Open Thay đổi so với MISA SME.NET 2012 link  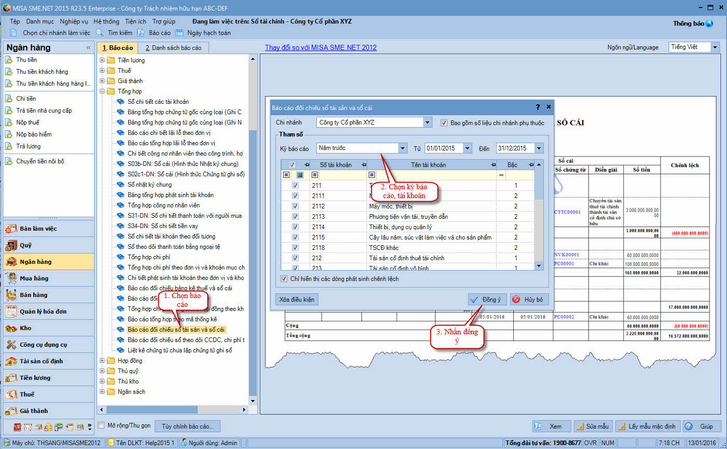click(x=321, y=47)
